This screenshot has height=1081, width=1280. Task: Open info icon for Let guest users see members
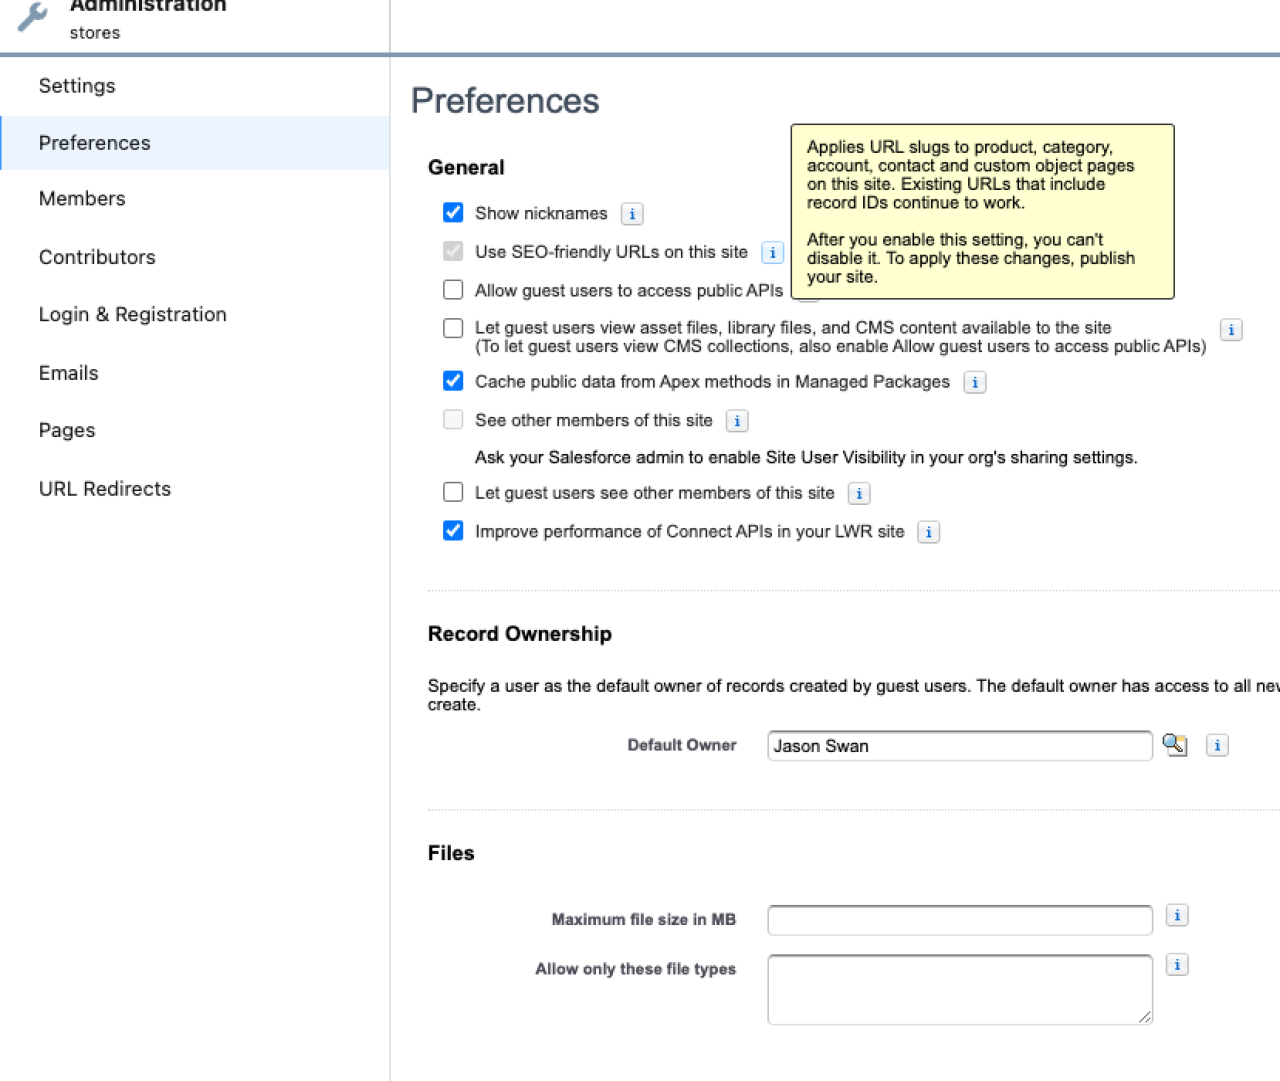click(859, 493)
